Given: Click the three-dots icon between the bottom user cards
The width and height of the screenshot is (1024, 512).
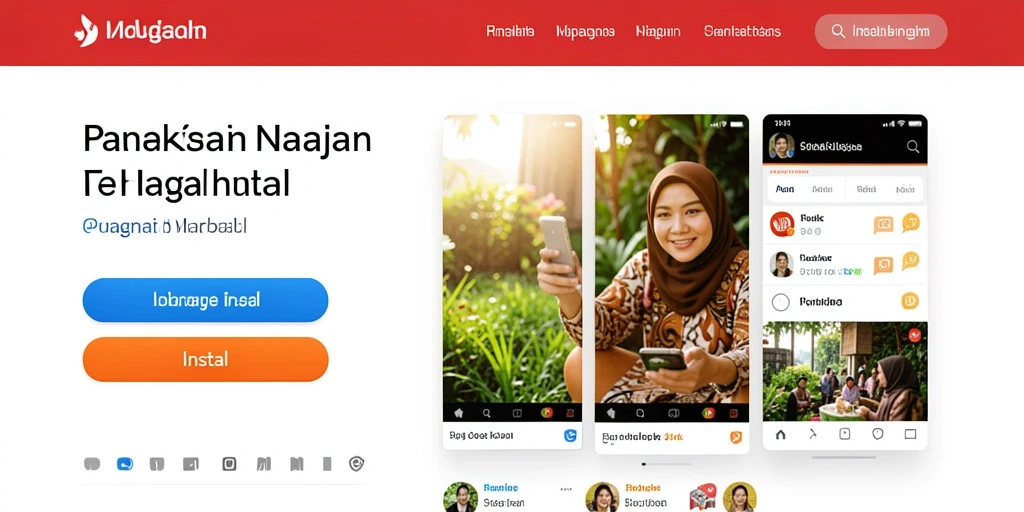Looking at the screenshot, I should pyautogui.click(x=565, y=489).
